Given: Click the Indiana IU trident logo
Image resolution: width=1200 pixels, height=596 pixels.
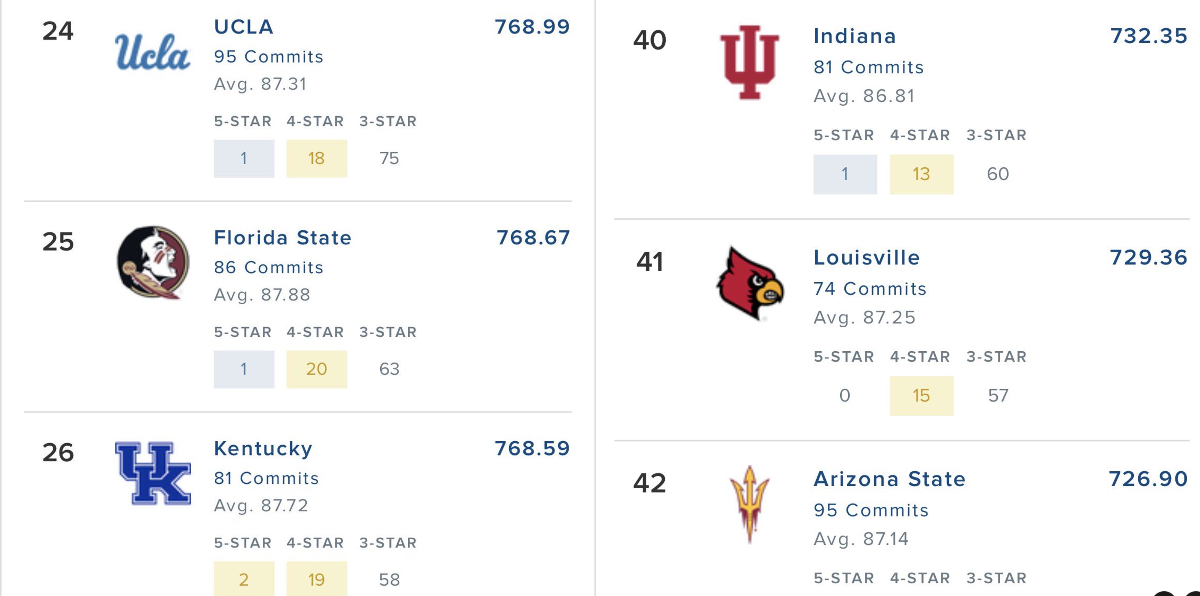Looking at the screenshot, I should pos(749,63).
